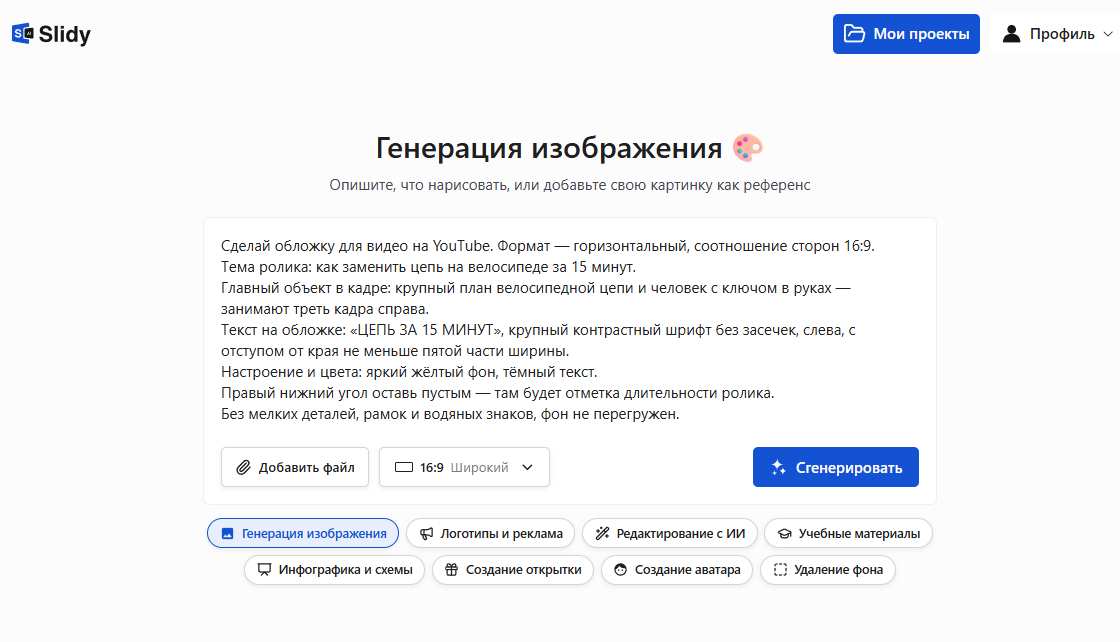Image resolution: width=1120 pixels, height=642 pixels.
Task: Click prompt line Тема ролика
Action: coord(429,267)
